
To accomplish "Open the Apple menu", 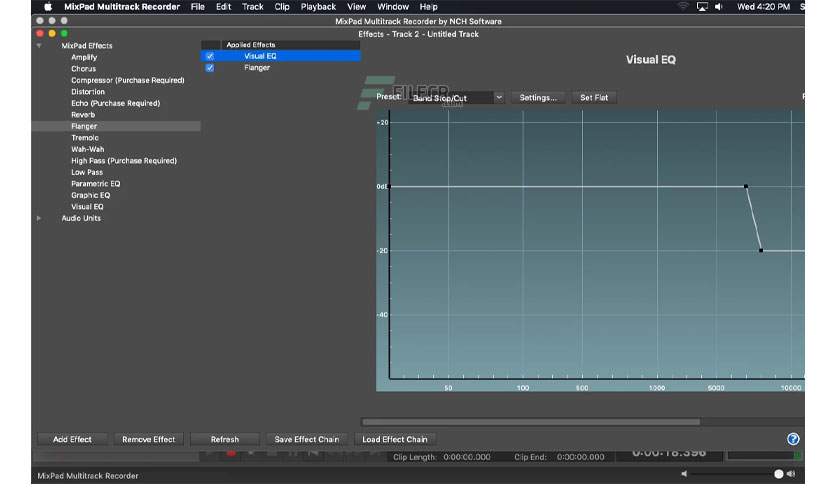I will [48, 7].
